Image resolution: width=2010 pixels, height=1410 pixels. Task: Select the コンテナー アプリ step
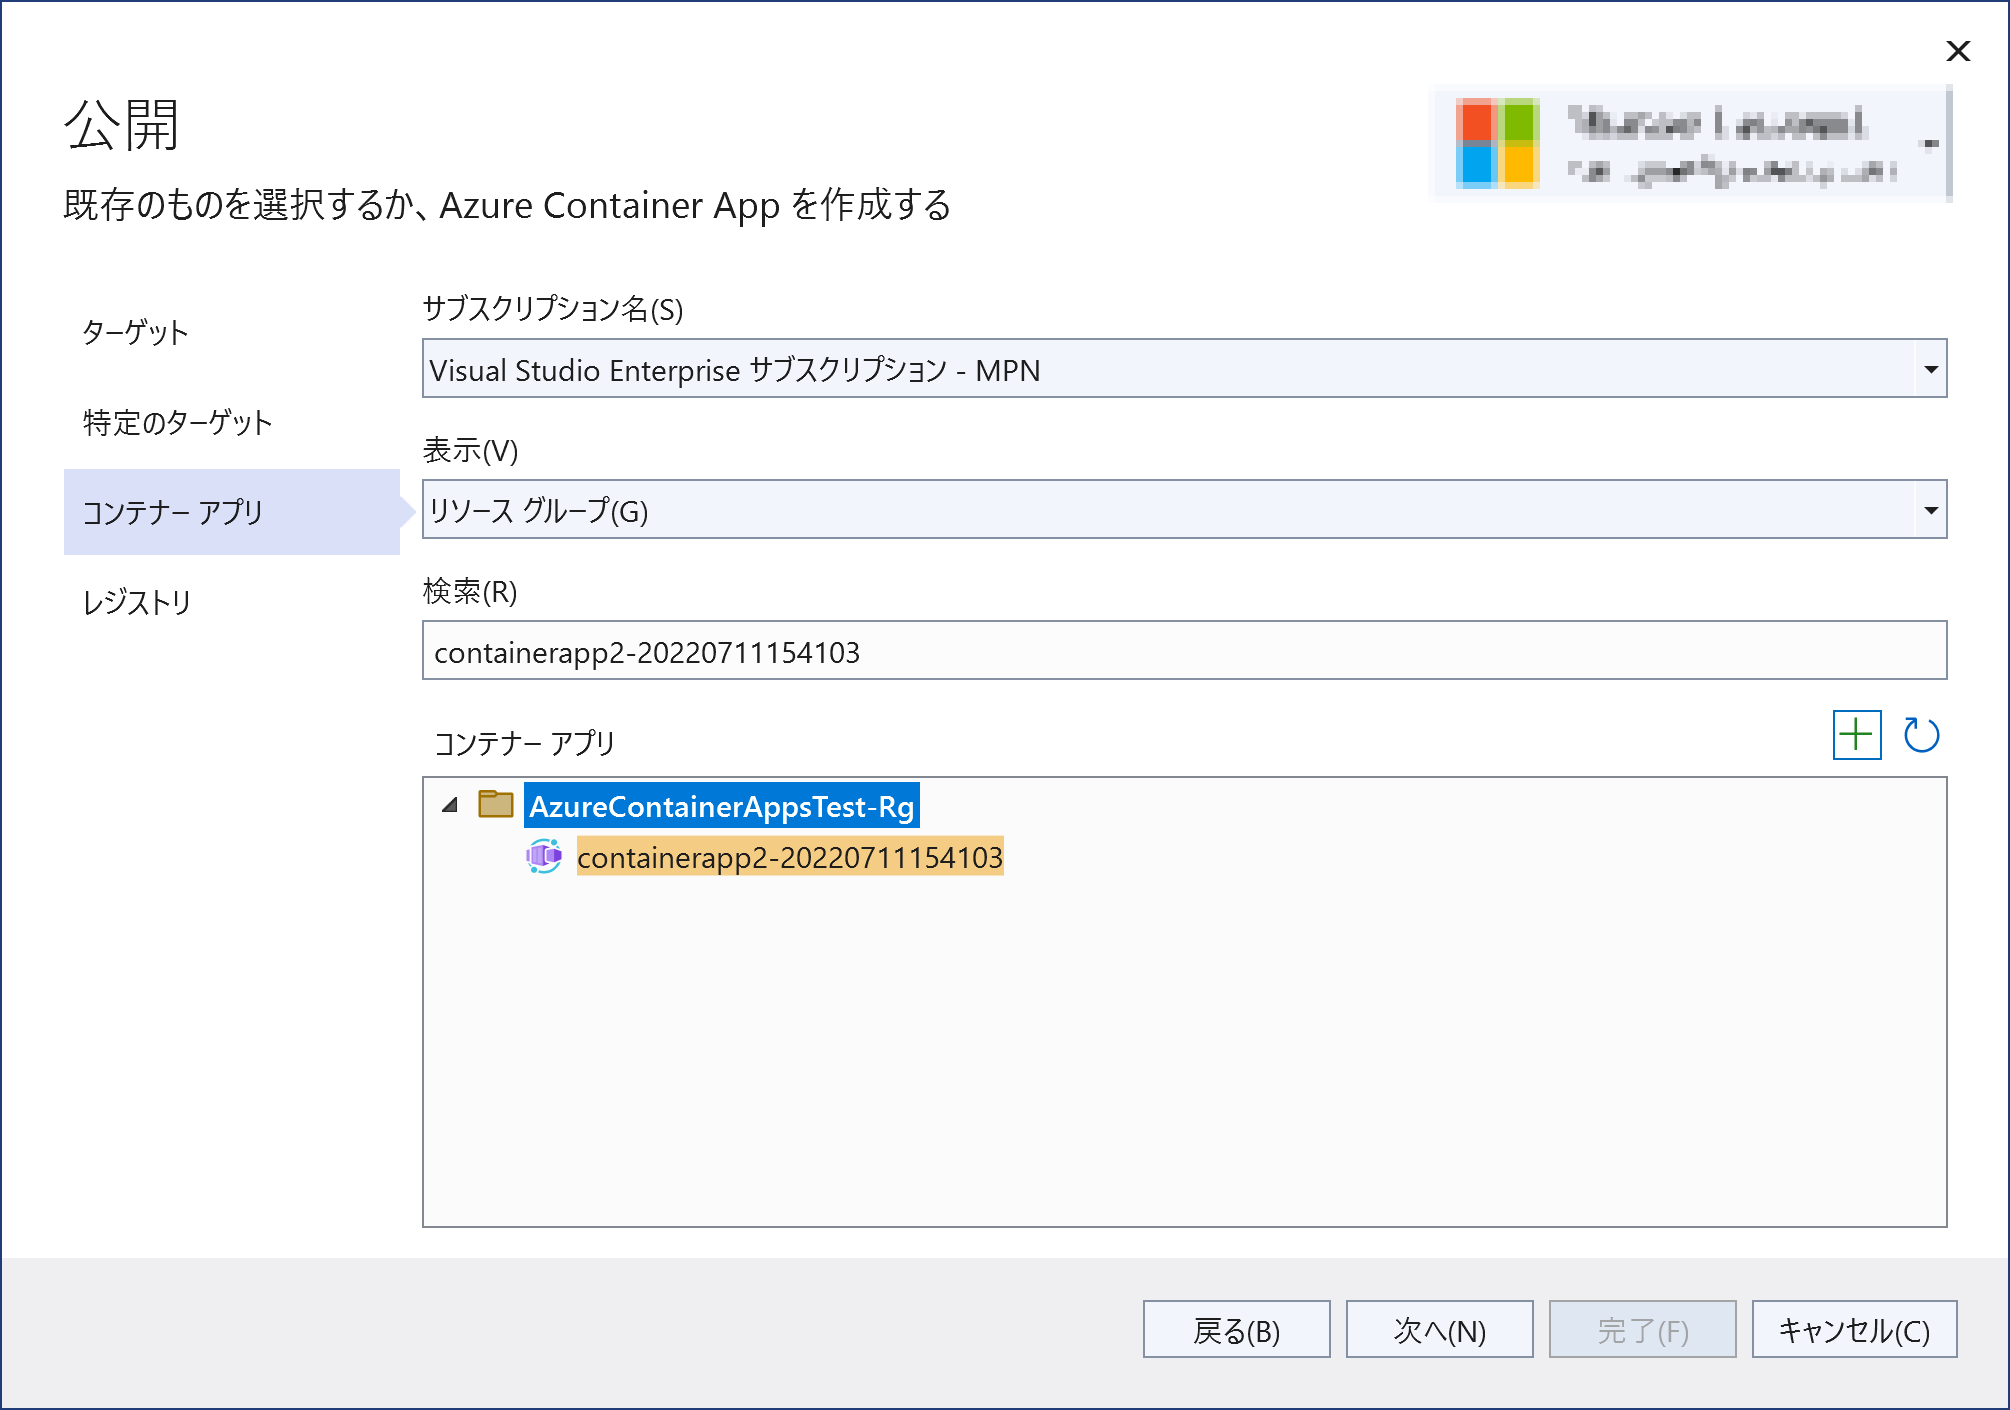pyautogui.click(x=232, y=512)
